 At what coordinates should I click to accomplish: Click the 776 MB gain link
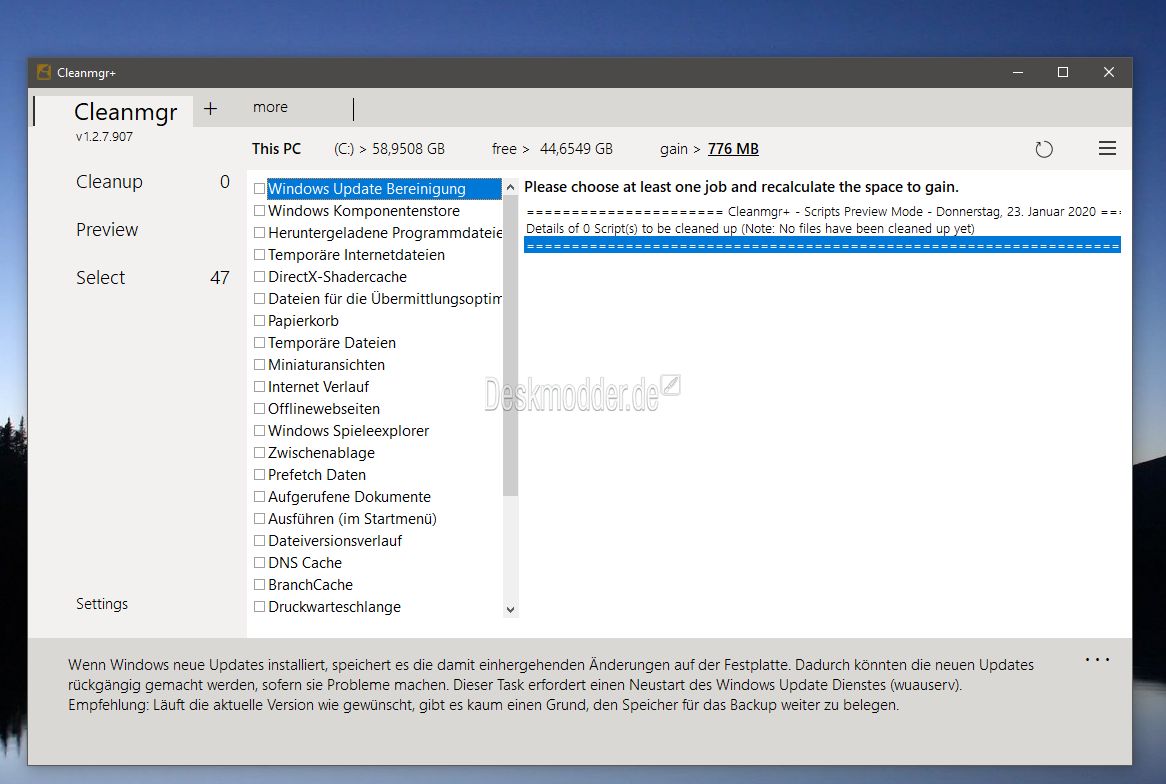[x=733, y=149]
